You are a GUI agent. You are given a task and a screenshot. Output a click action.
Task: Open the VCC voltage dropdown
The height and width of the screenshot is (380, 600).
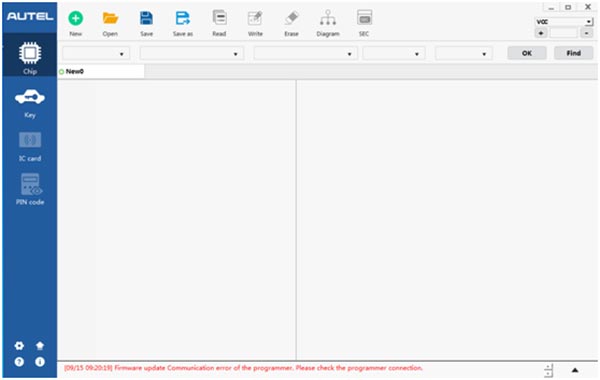(564, 22)
